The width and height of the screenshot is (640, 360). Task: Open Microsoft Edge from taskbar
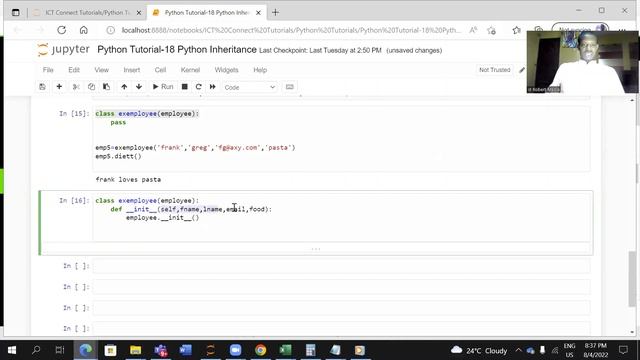pyautogui.click(x=85, y=350)
